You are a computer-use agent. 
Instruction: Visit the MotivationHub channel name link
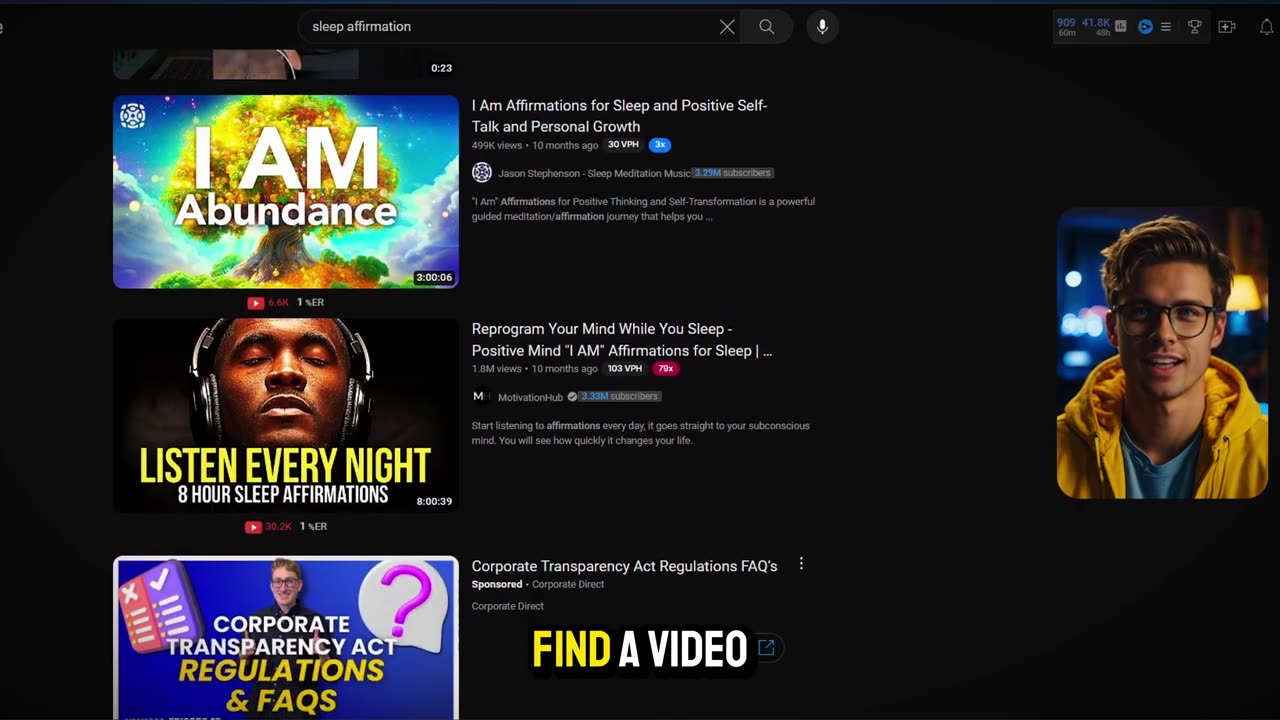pyautogui.click(x=530, y=397)
